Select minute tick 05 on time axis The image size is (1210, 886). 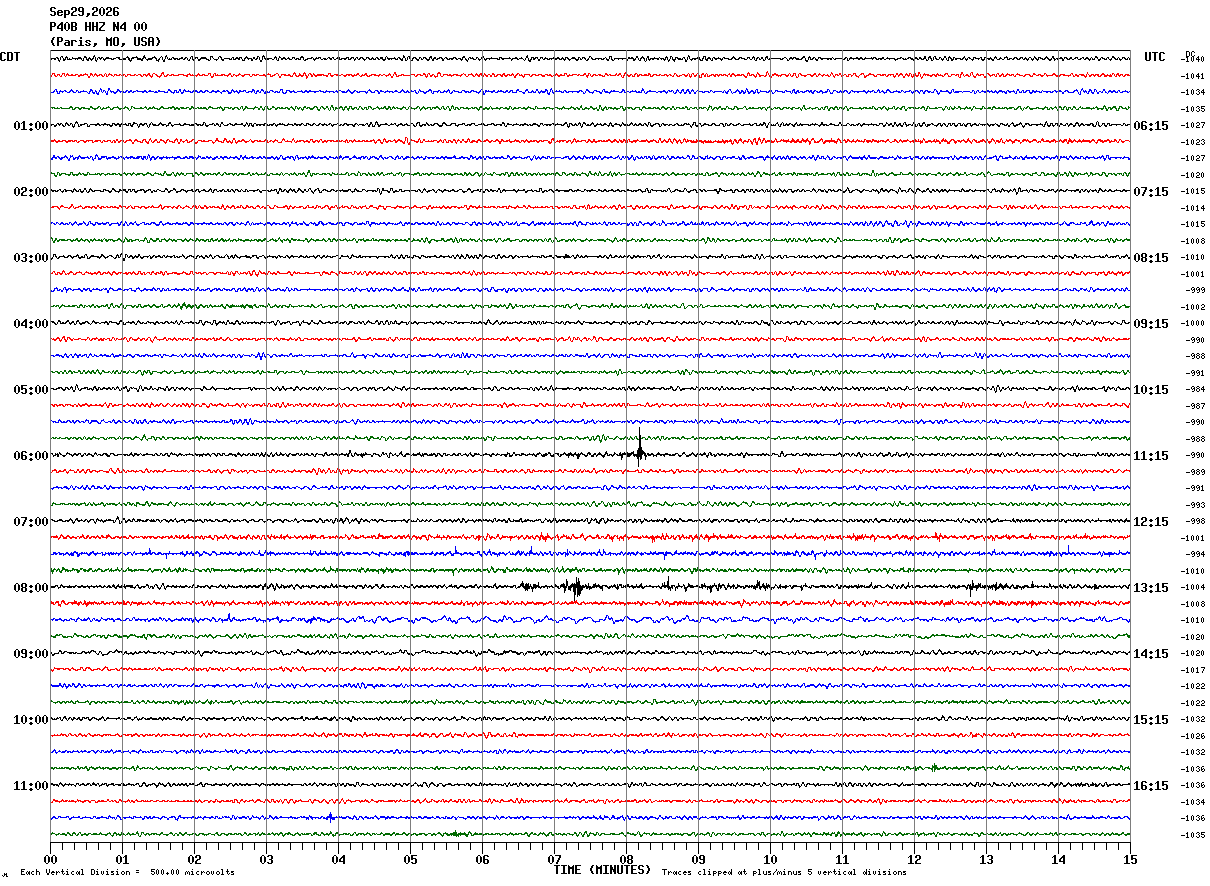tap(410, 859)
